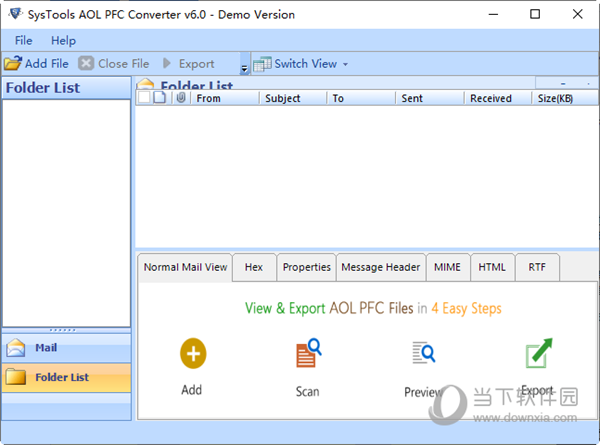Click the attachment paperclip column icon
Image resolution: width=600 pixels, height=445 pixels.
coord(181,98)
